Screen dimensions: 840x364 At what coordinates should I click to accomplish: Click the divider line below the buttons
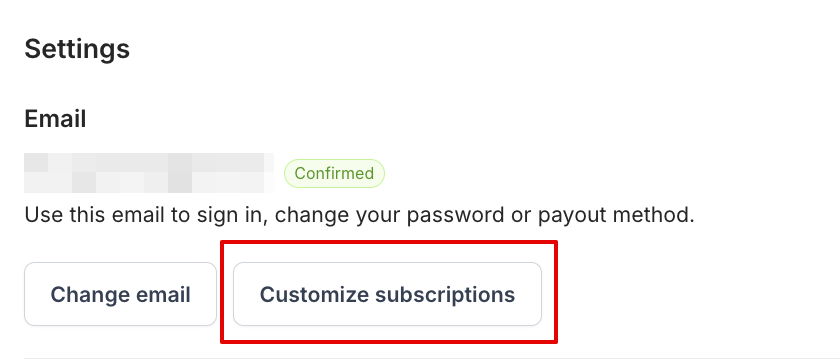click(x=432, y=358)
